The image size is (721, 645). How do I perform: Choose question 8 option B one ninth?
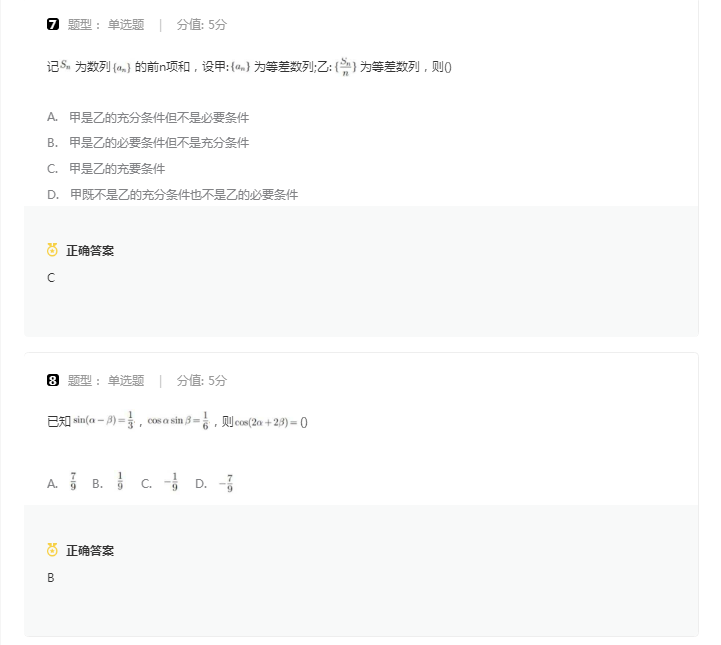pos(108,483)
